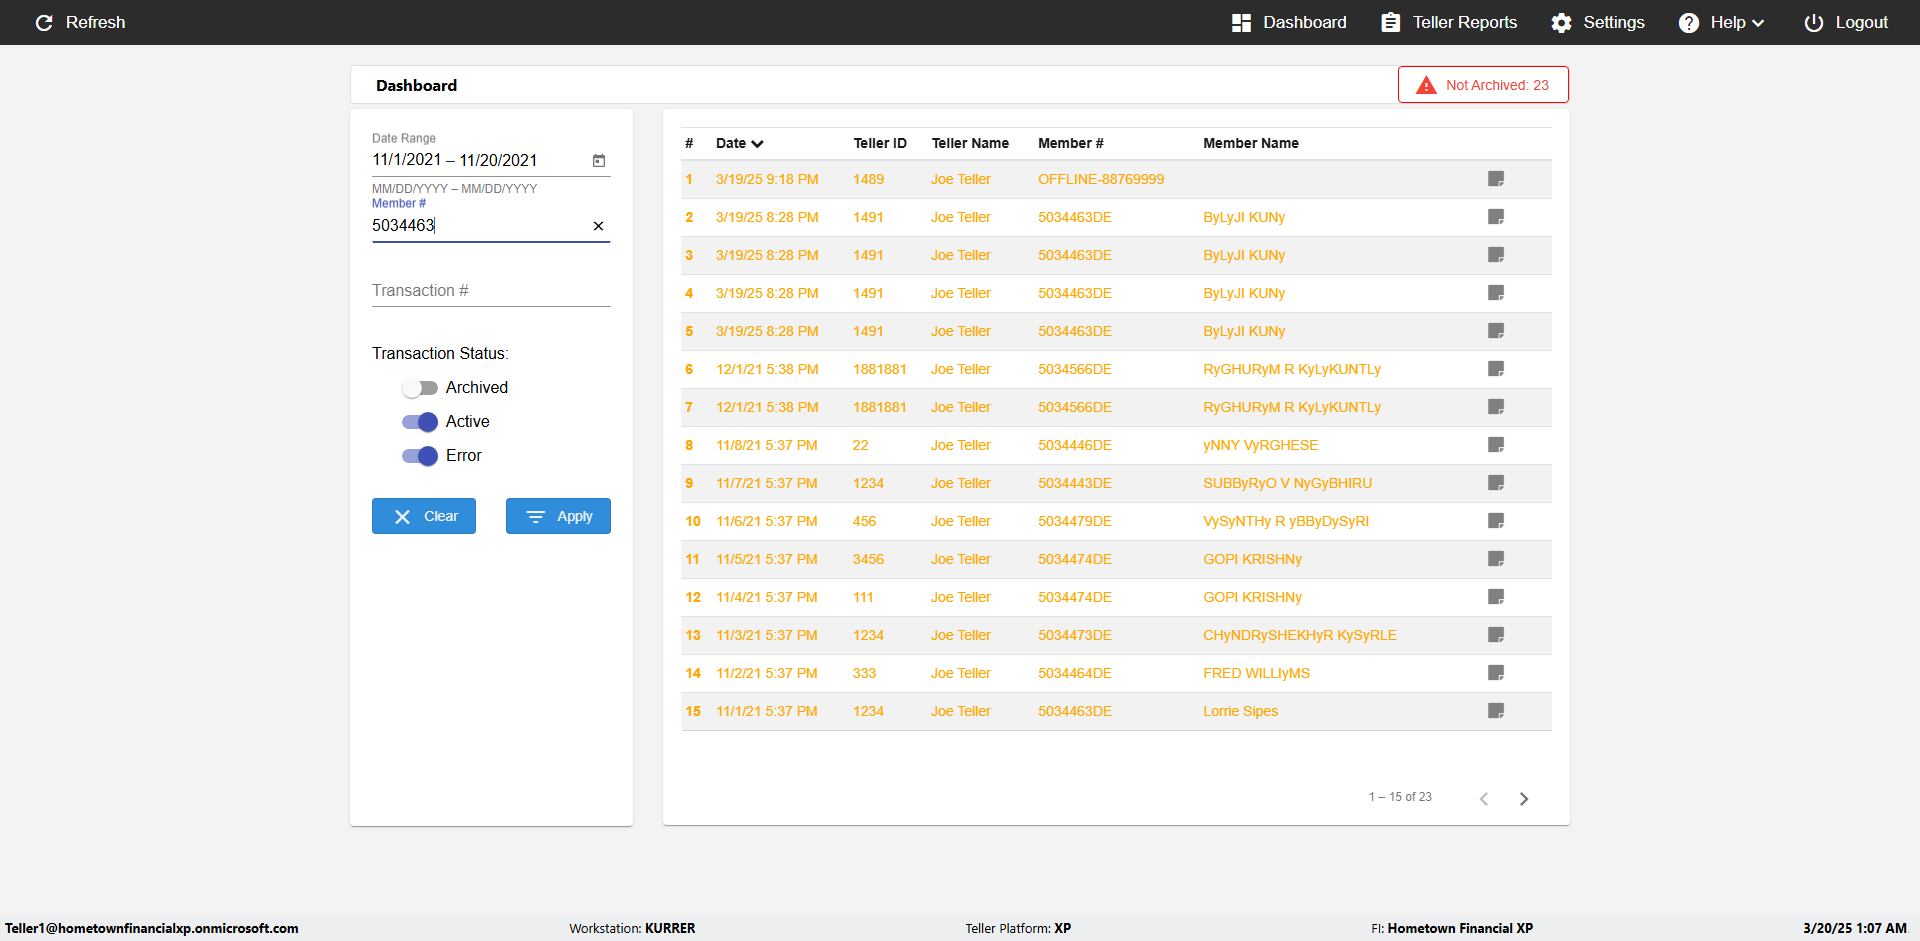Click the Apply filter button
Image resolution: width=1920 pixels, height=941 pixels.
pyautogui.click(x=558, y=516)
